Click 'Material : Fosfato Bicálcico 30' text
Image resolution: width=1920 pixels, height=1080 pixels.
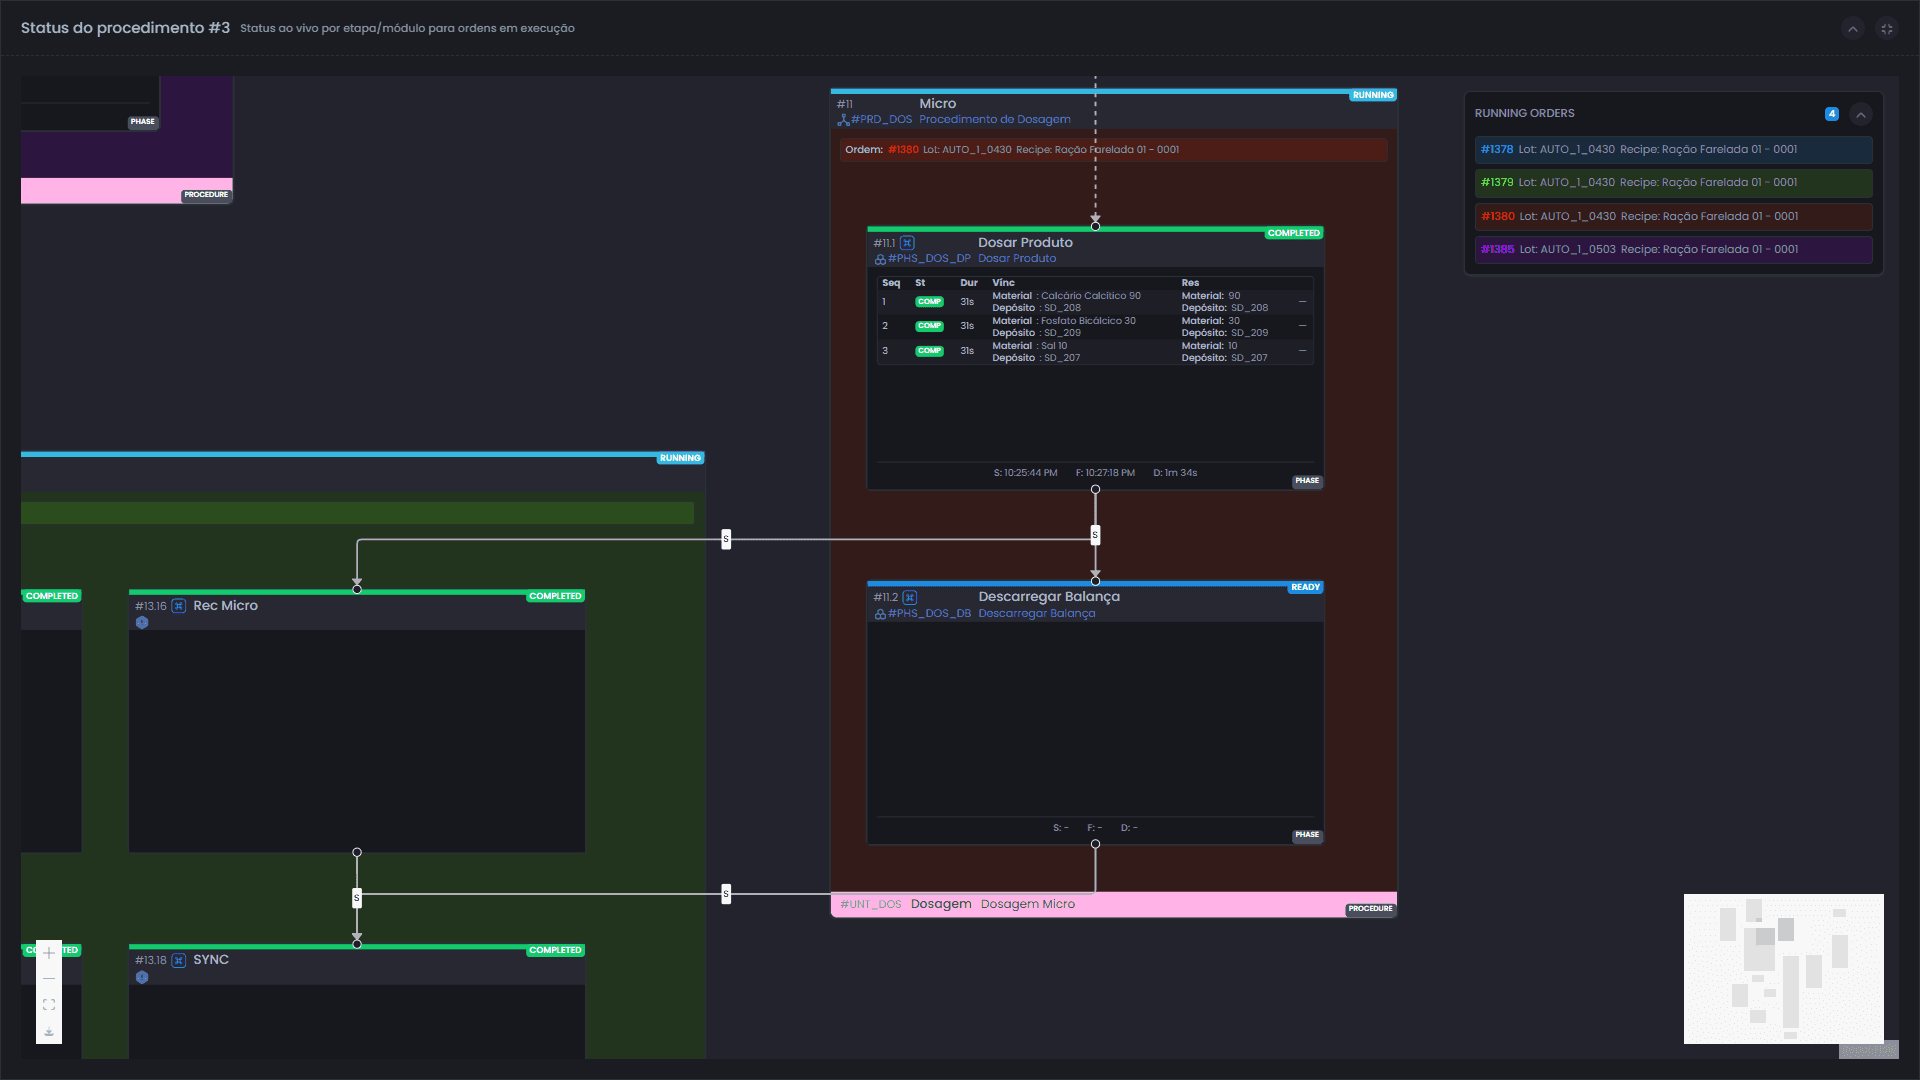(x=1064, y=321)
